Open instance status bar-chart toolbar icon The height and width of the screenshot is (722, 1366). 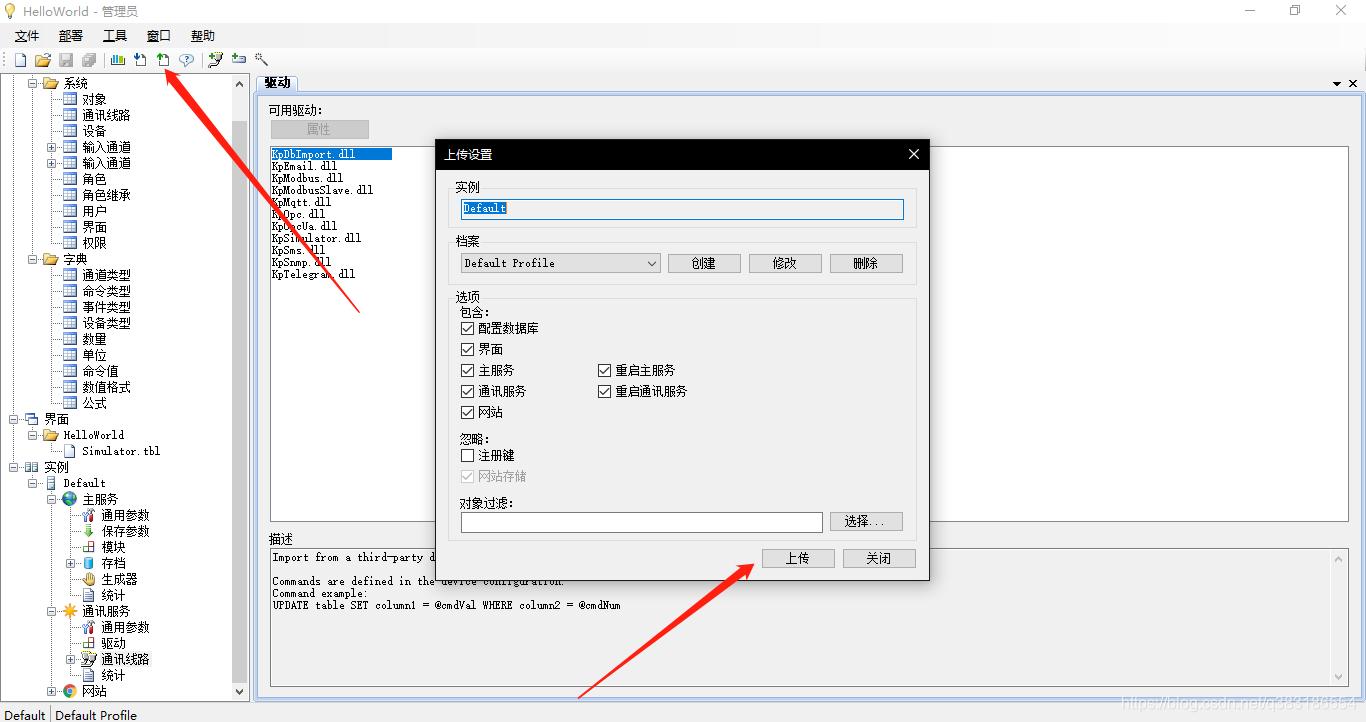pyautogui.click(x=118, y=60)
